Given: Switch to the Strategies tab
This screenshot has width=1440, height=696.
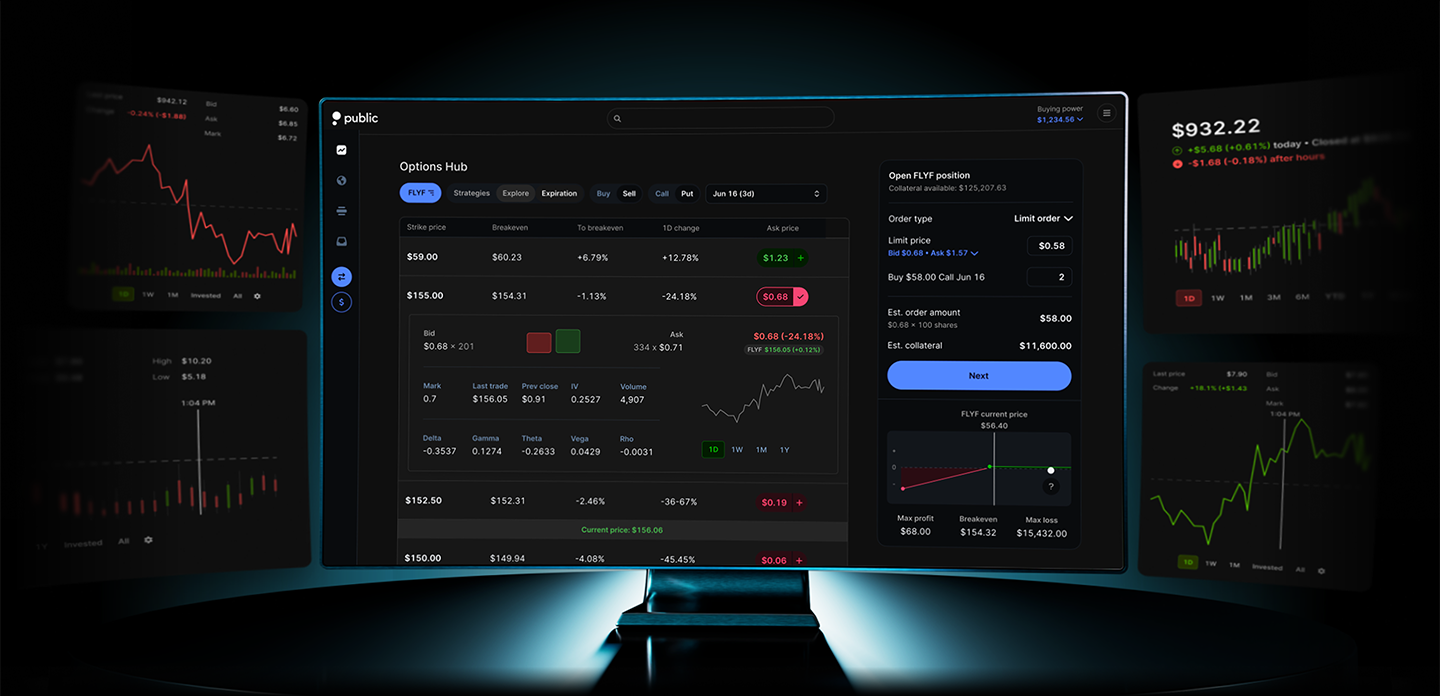Looking at the screenshot, I should coord(471,194).
